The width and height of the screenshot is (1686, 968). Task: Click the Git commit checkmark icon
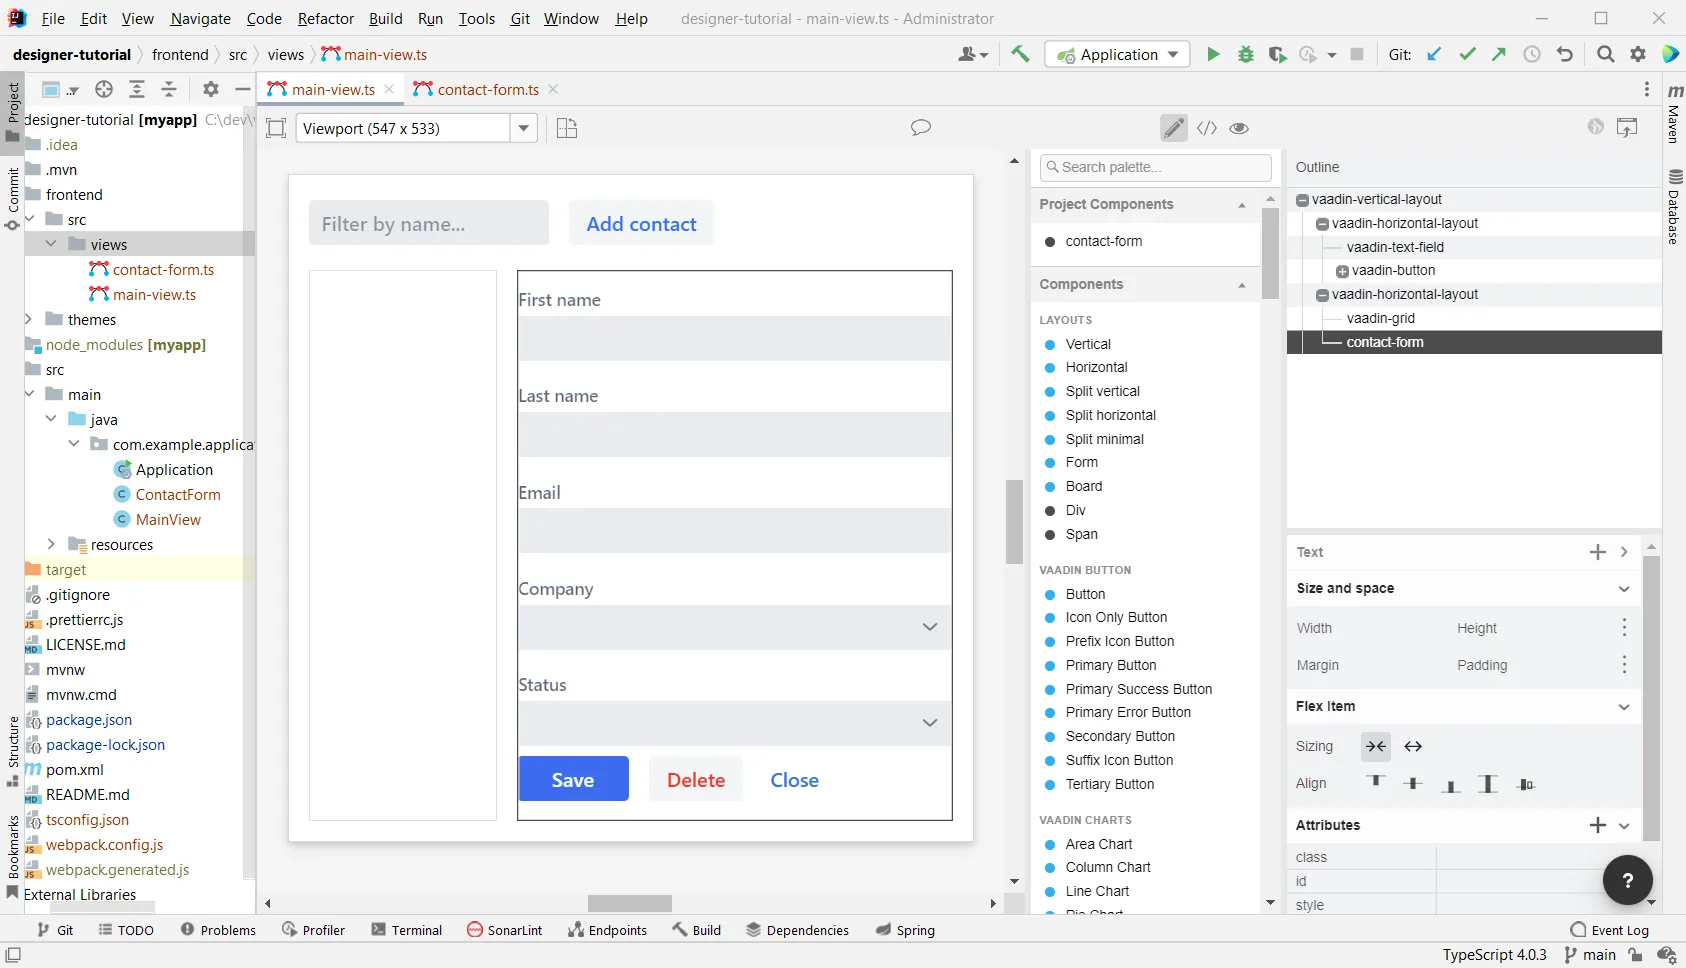coord(1467,55)
